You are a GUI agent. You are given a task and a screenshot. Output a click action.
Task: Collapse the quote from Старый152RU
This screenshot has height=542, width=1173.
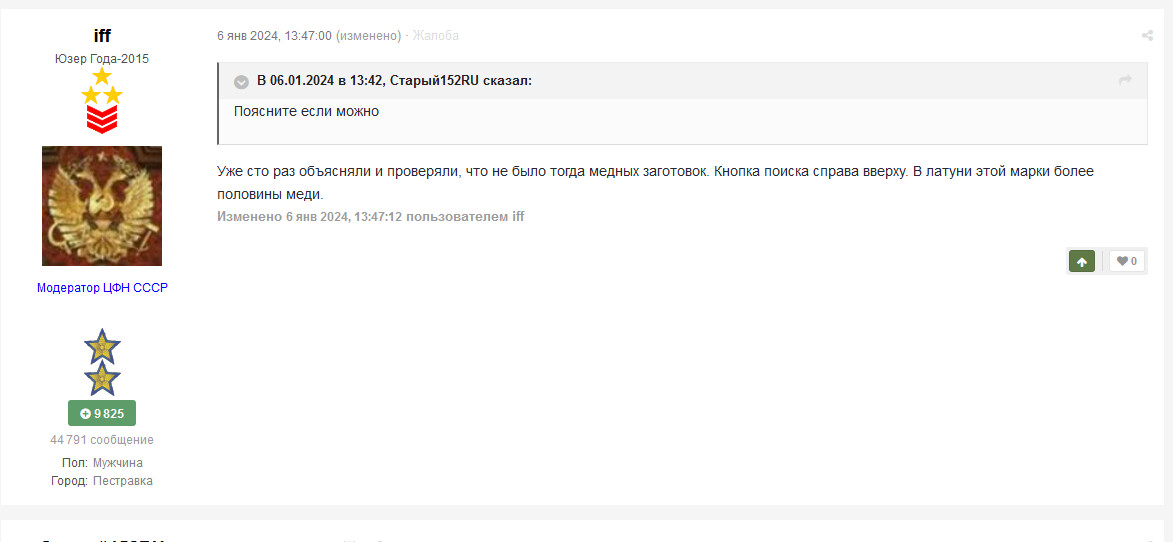coord(241,81)
